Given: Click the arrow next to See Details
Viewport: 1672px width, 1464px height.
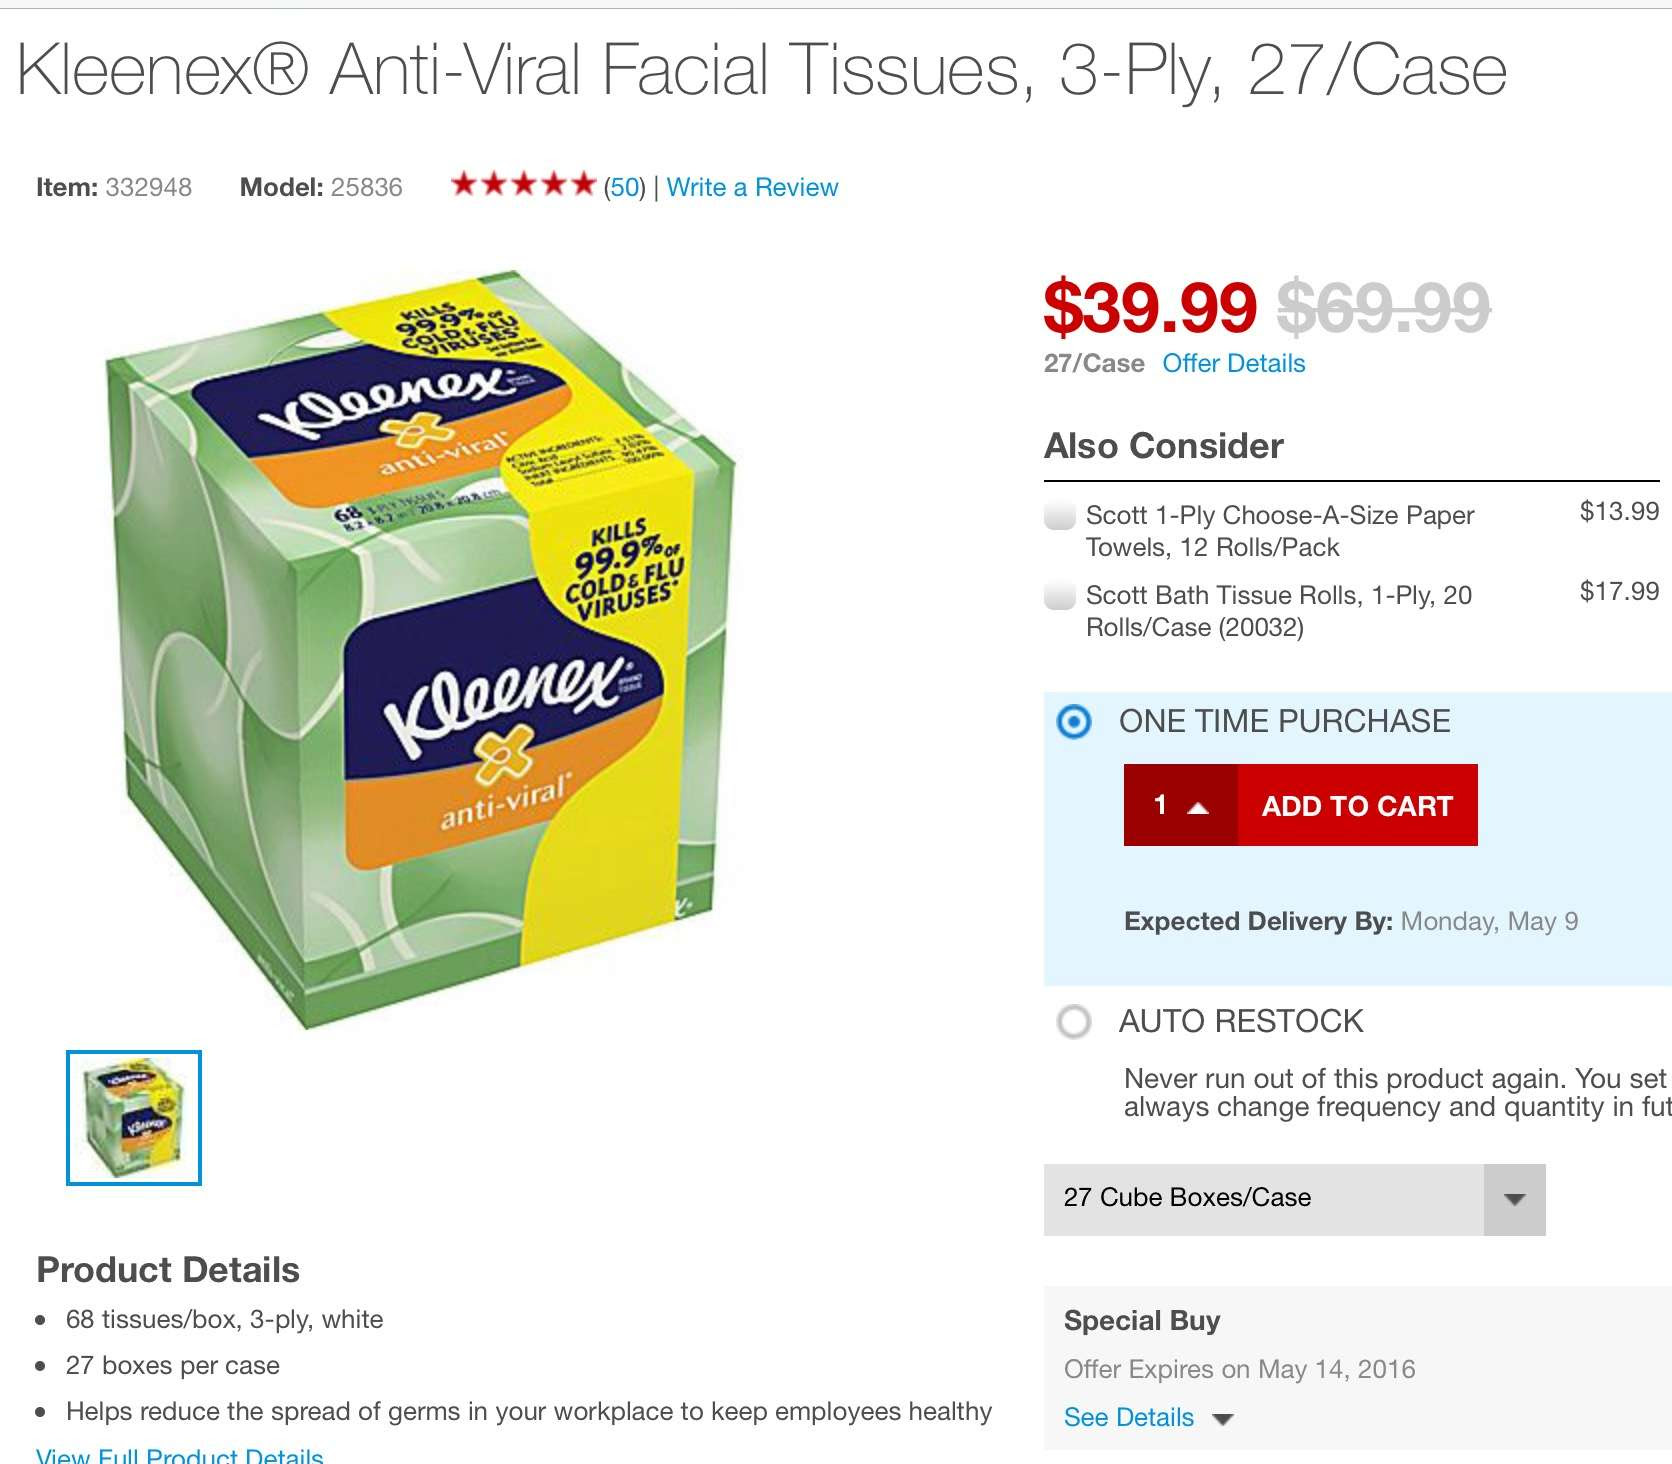Looking at the screenshot, I should click(1222, 1418).
